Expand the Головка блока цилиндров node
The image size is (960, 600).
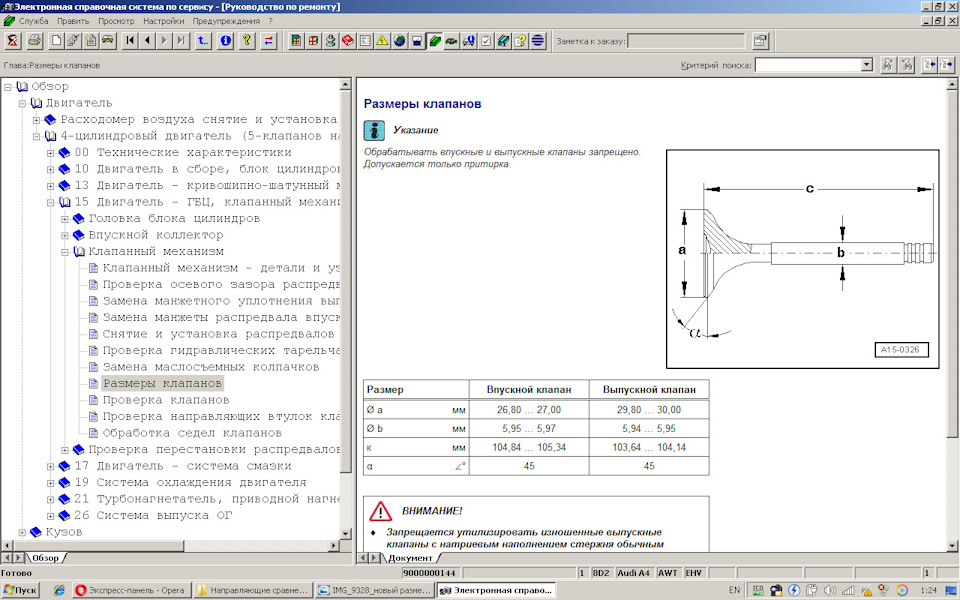tap(66, 218)
